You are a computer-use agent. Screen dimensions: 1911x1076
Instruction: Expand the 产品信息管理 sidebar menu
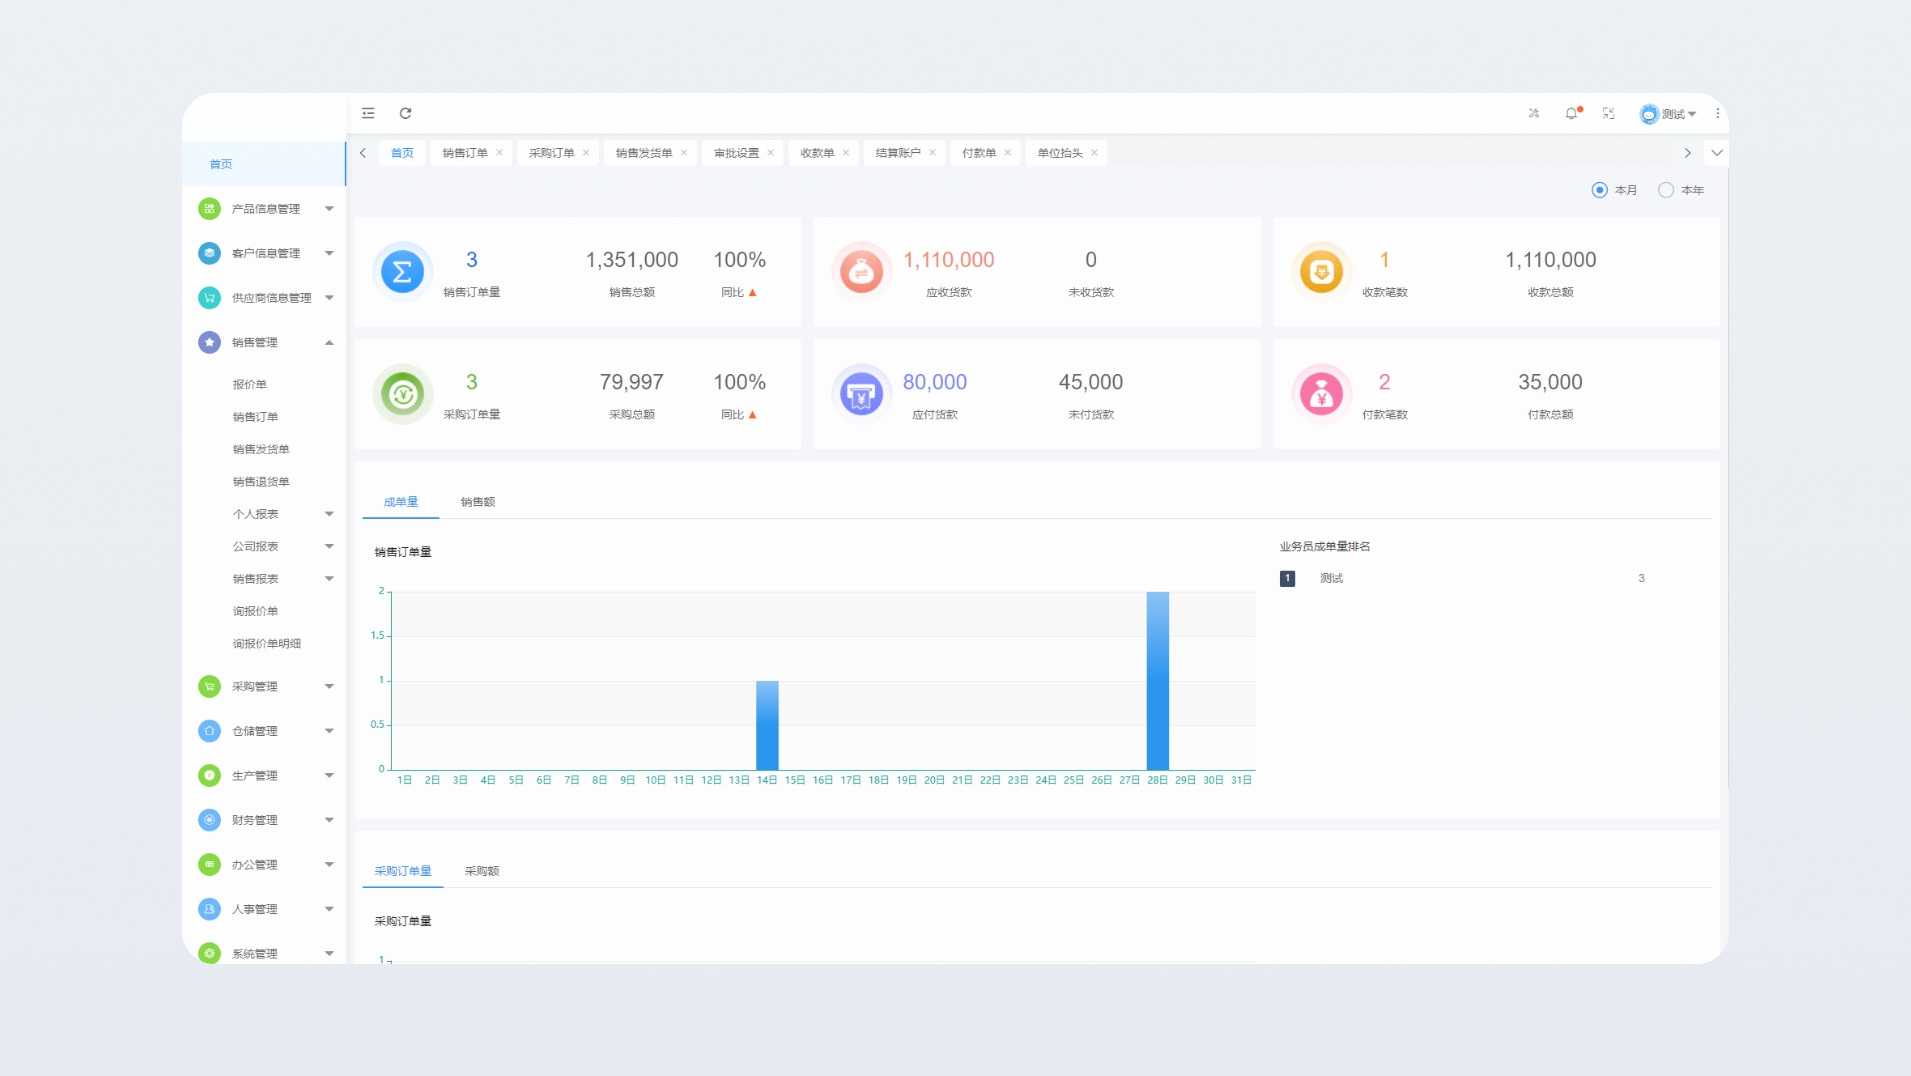click(x=266, y=209)
